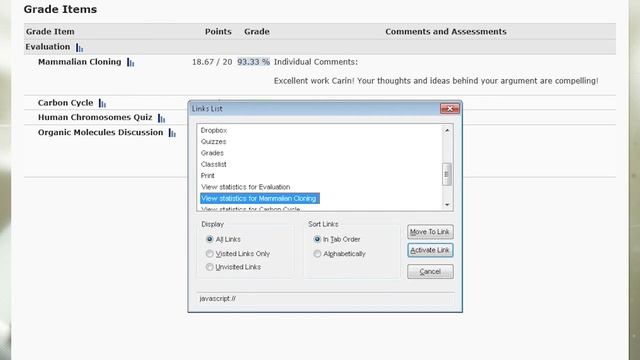Screen dimensions: 640x360
Task: Click the Human Chromosomes Quiz grade item
Action: [95, 118]
